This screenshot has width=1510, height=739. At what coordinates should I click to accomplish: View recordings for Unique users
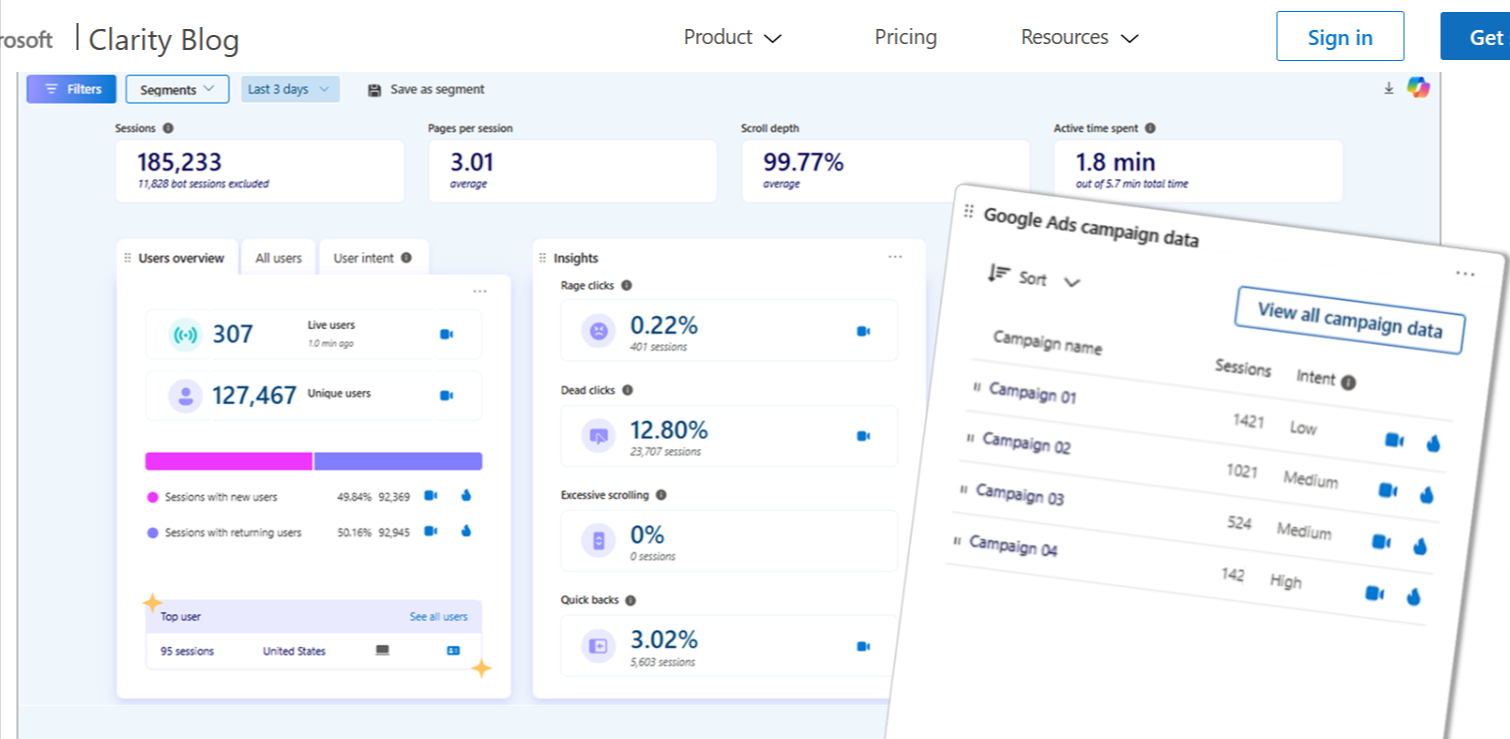click(x=446, y=396)
